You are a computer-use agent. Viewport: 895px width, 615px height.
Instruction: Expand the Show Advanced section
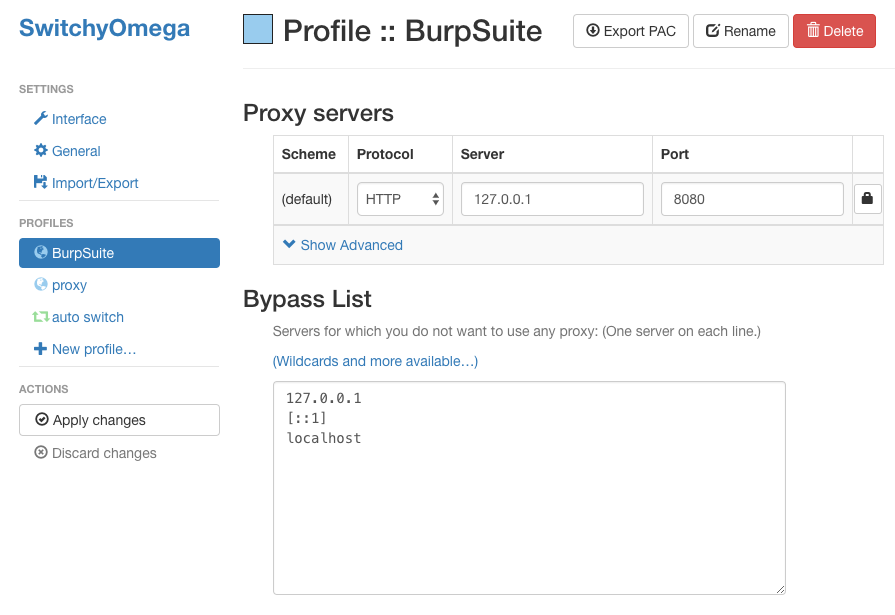coord(344,245)
